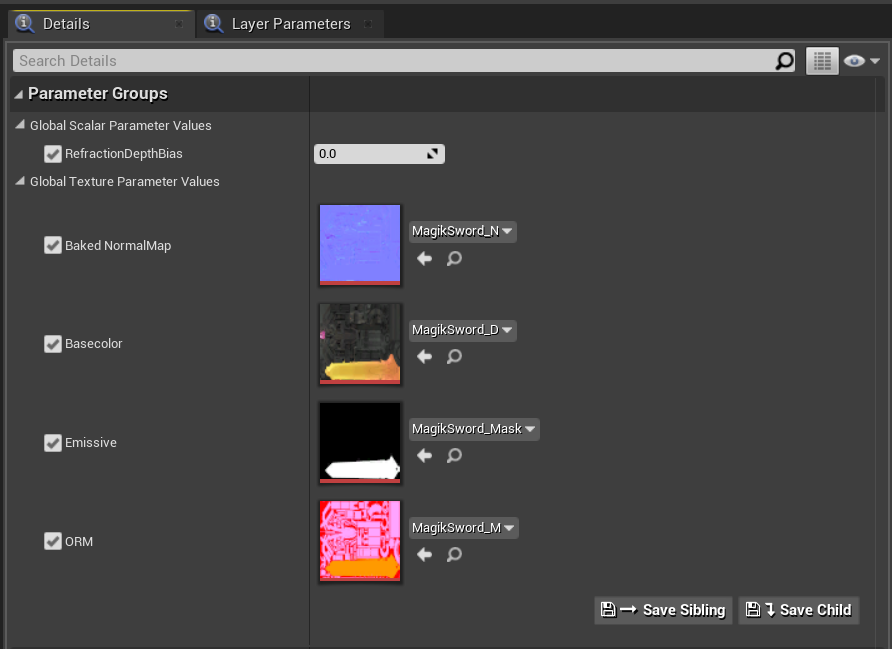Image resolution: width=892 pixels, height=649 pixels.
Task: Open the property matrix grid icon
Action: [x=822, y=61]
